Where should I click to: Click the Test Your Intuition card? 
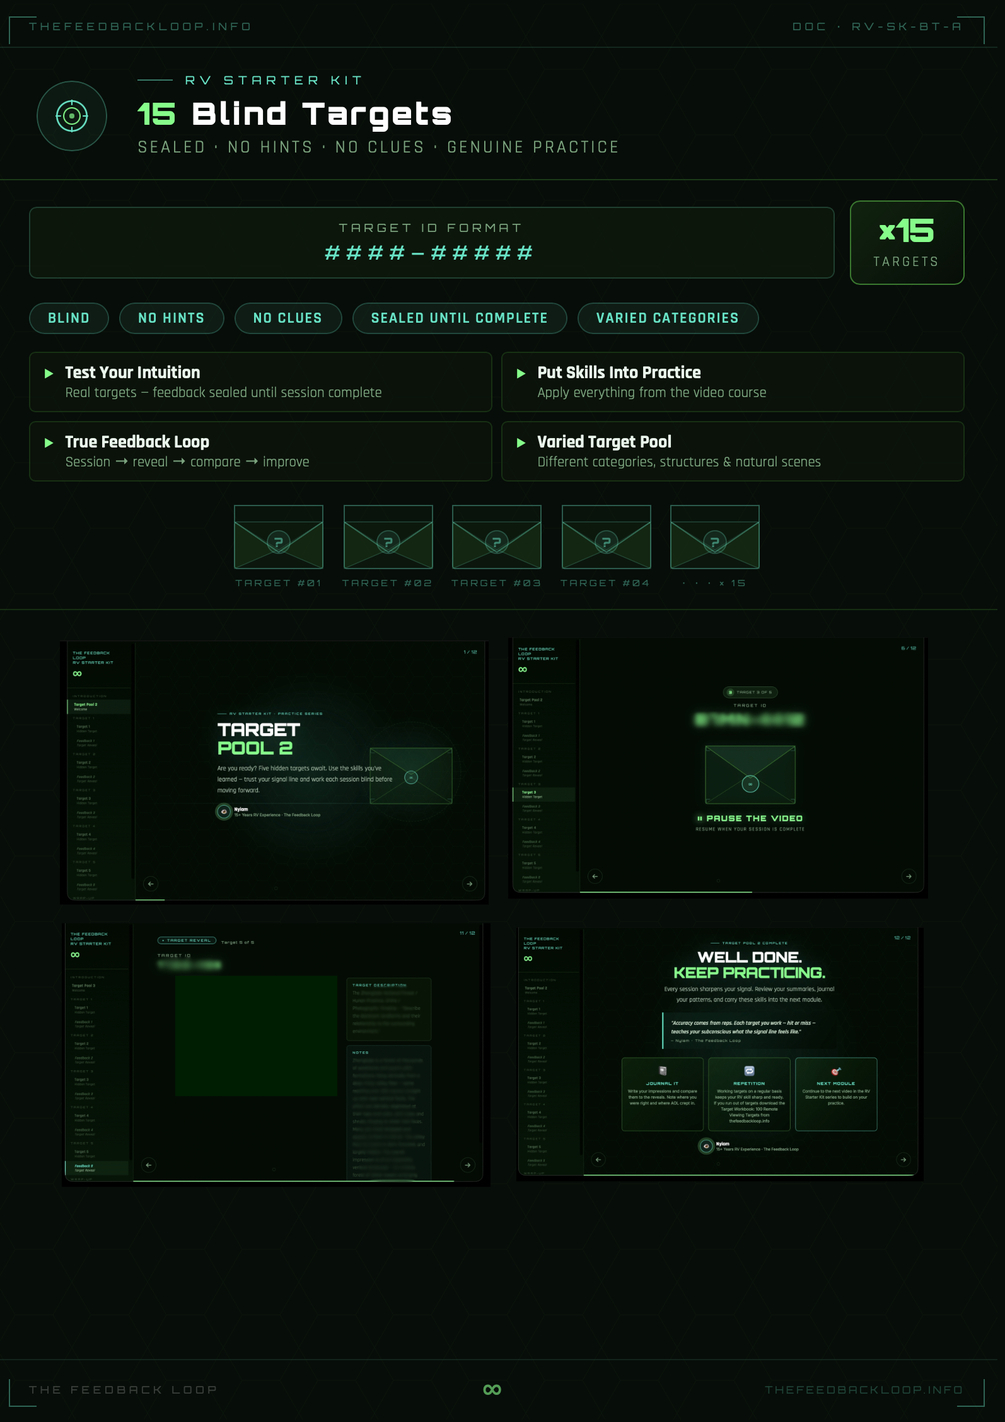(260, 382)
